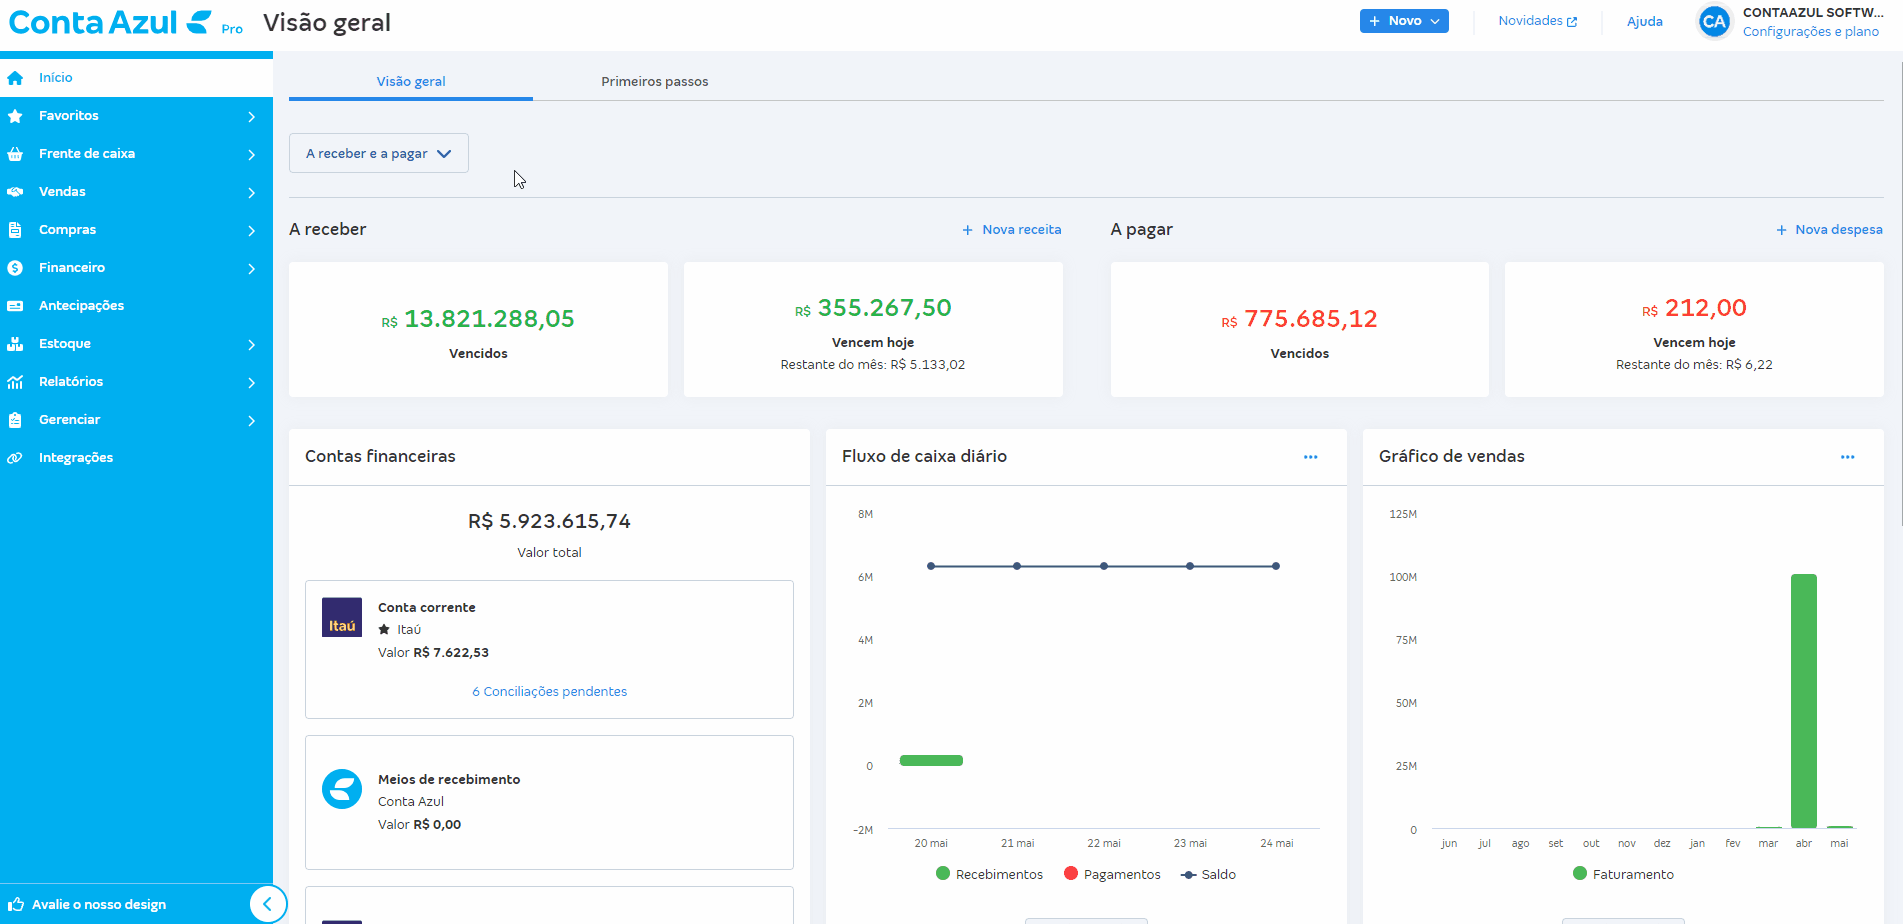Click the Compras document icon

tap(15, 230)
